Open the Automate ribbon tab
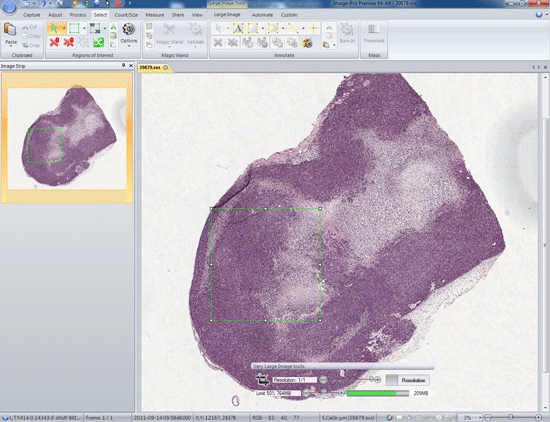The width and height of the screenshot is (550, 422). [x=262, y=15]
